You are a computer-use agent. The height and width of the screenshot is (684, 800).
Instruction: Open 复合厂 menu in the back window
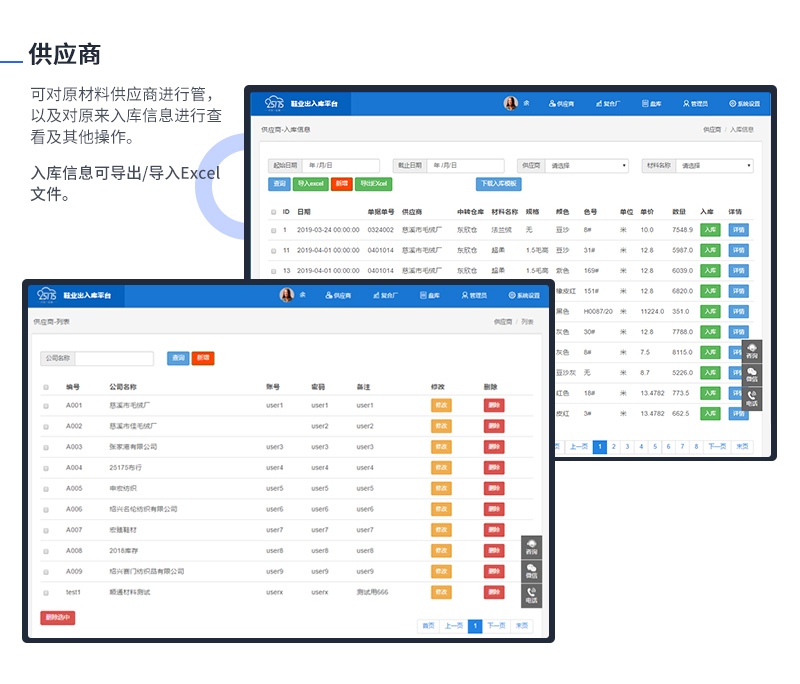click(607, 103)
